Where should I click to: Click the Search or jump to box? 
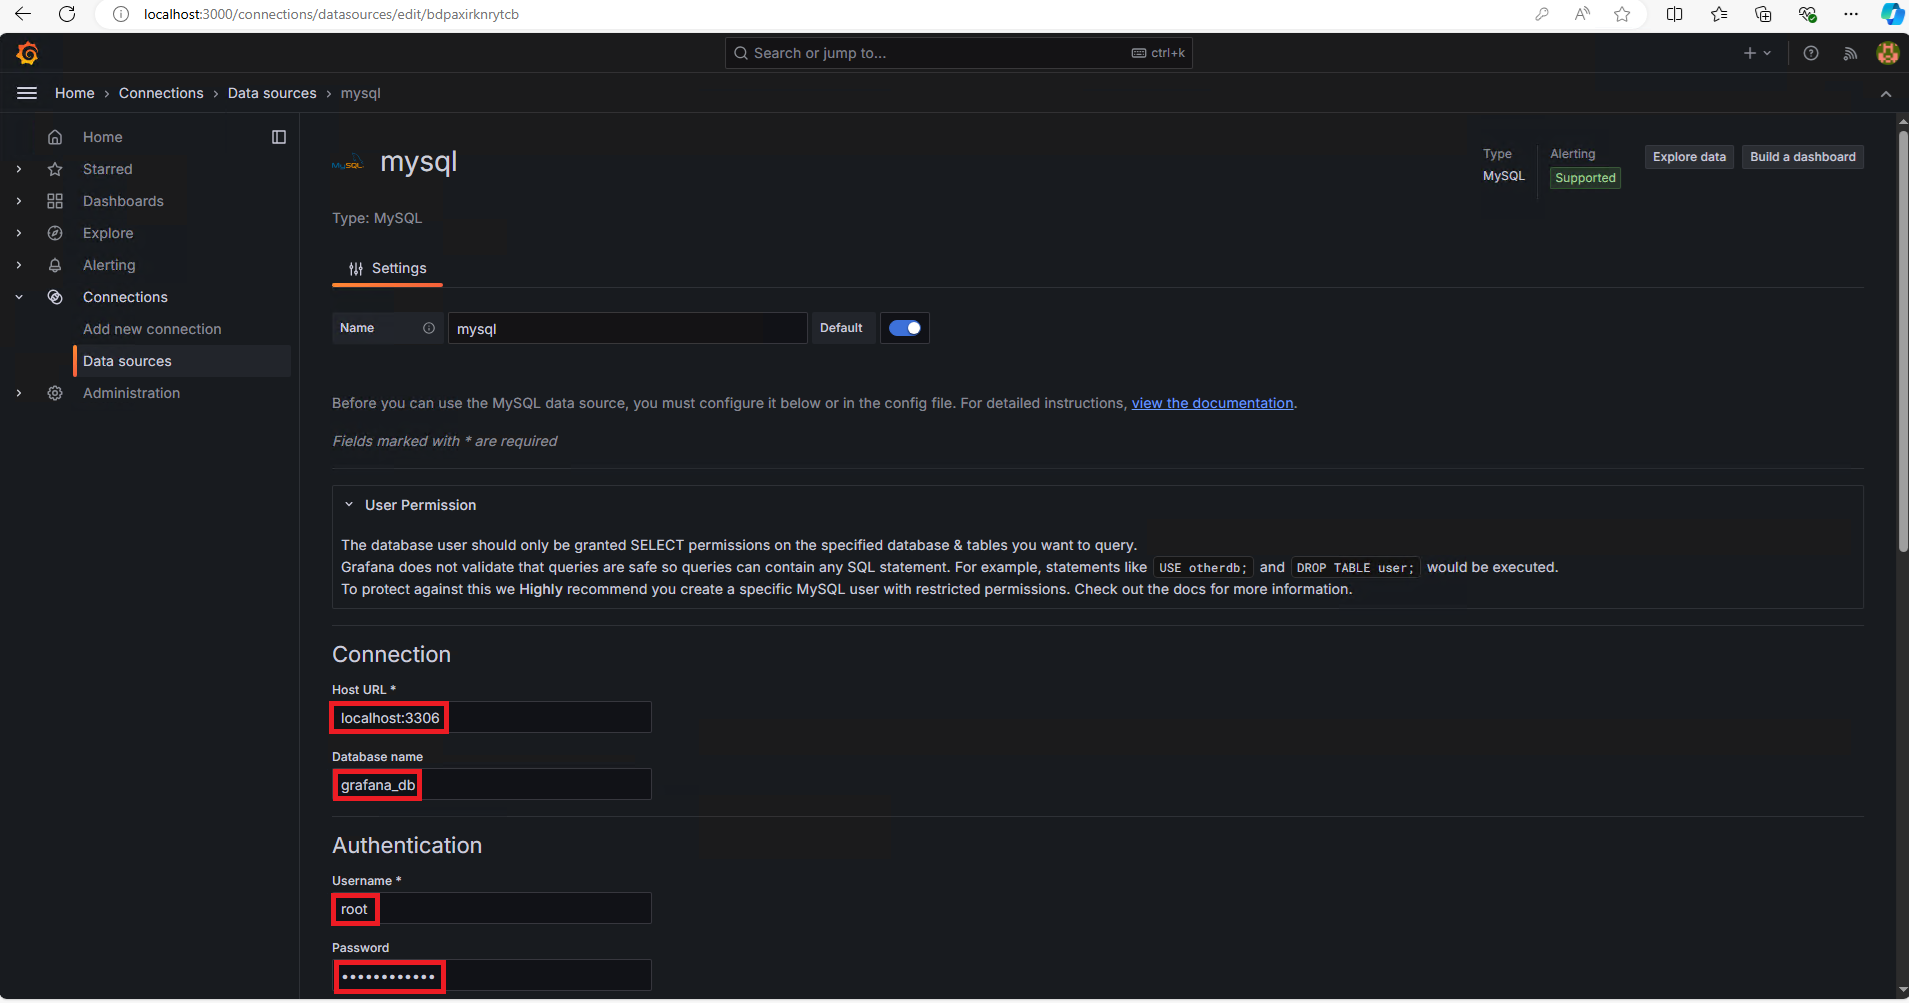click(958, 53)
